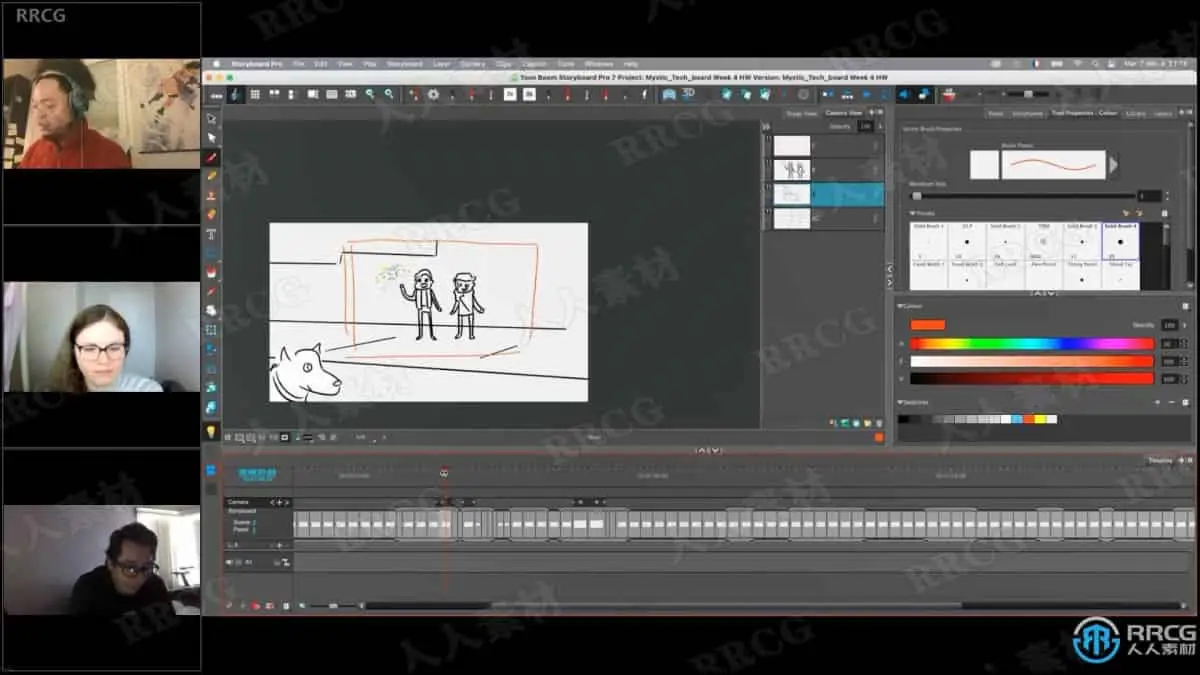Click the brush stroke preview box
1200x675 pixels.
click(1054, 165)
